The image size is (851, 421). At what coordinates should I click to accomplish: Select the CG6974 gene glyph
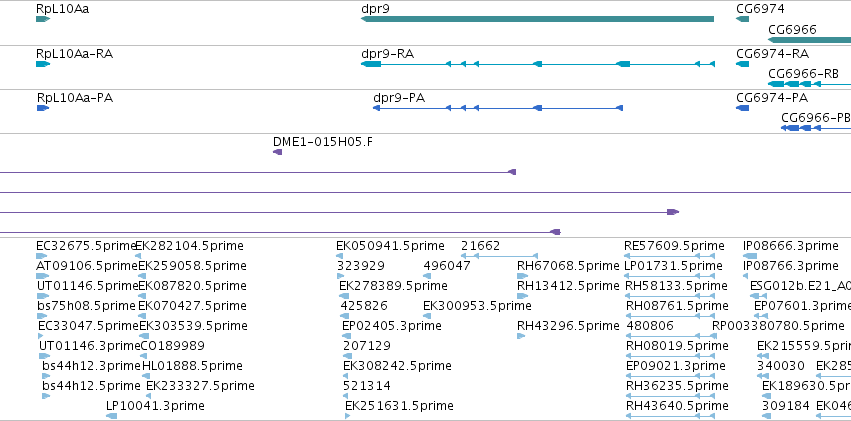point(742,19)
